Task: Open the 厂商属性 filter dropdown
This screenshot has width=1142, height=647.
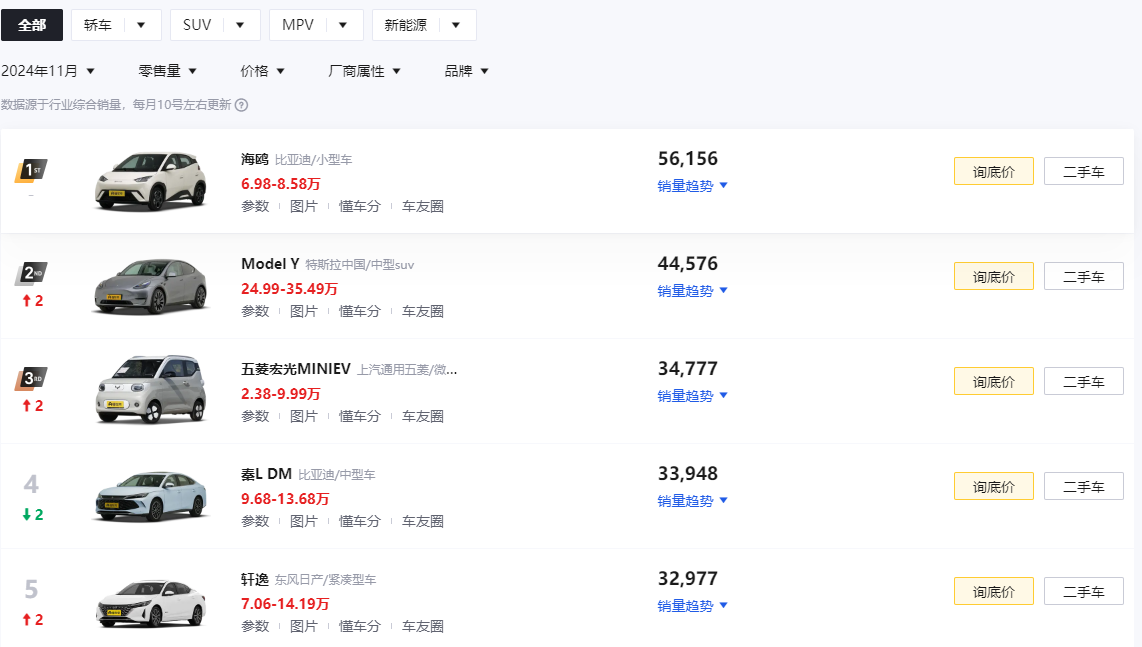Action: pos(365,71)
